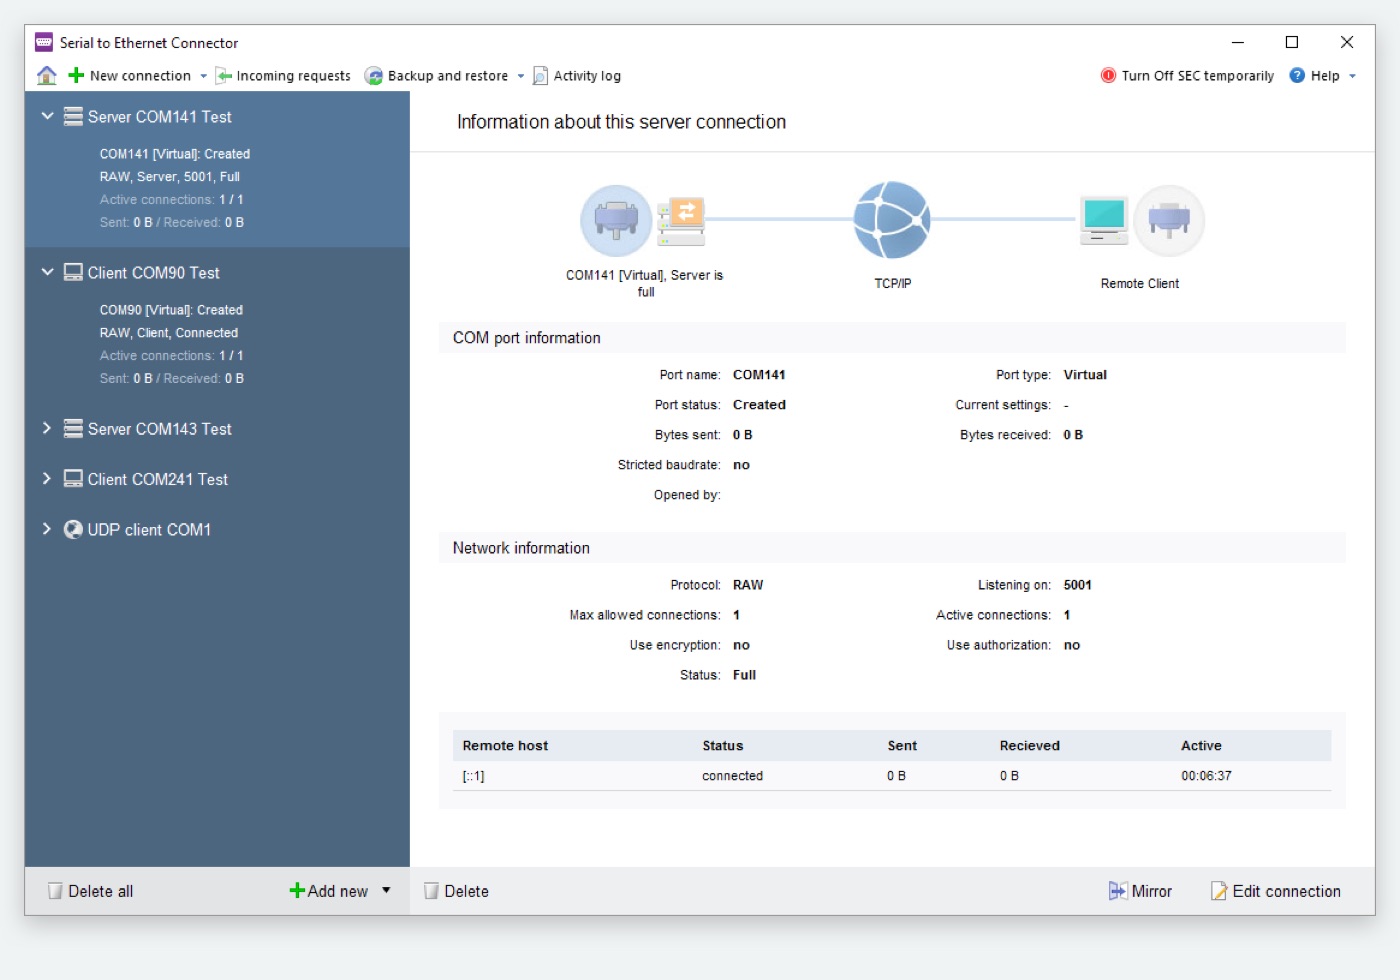Open the New connection dropdown arrow
Viewport: 1400px width, 980px height.
point(203,76)
